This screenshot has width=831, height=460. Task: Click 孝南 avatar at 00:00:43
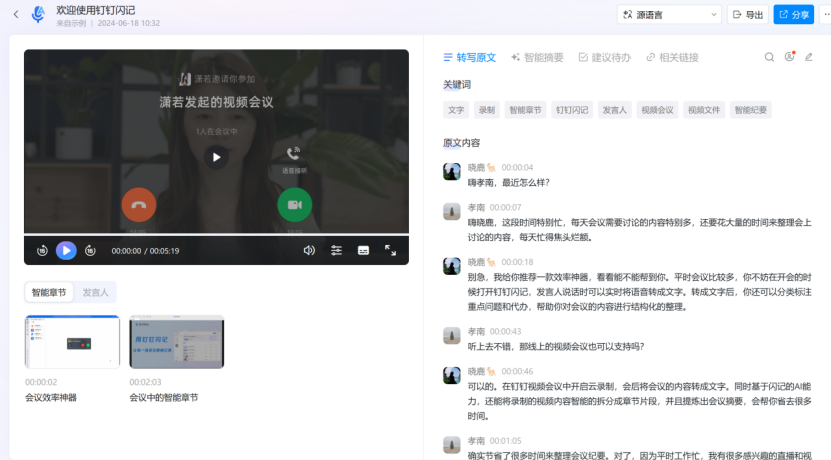[452, 335]
